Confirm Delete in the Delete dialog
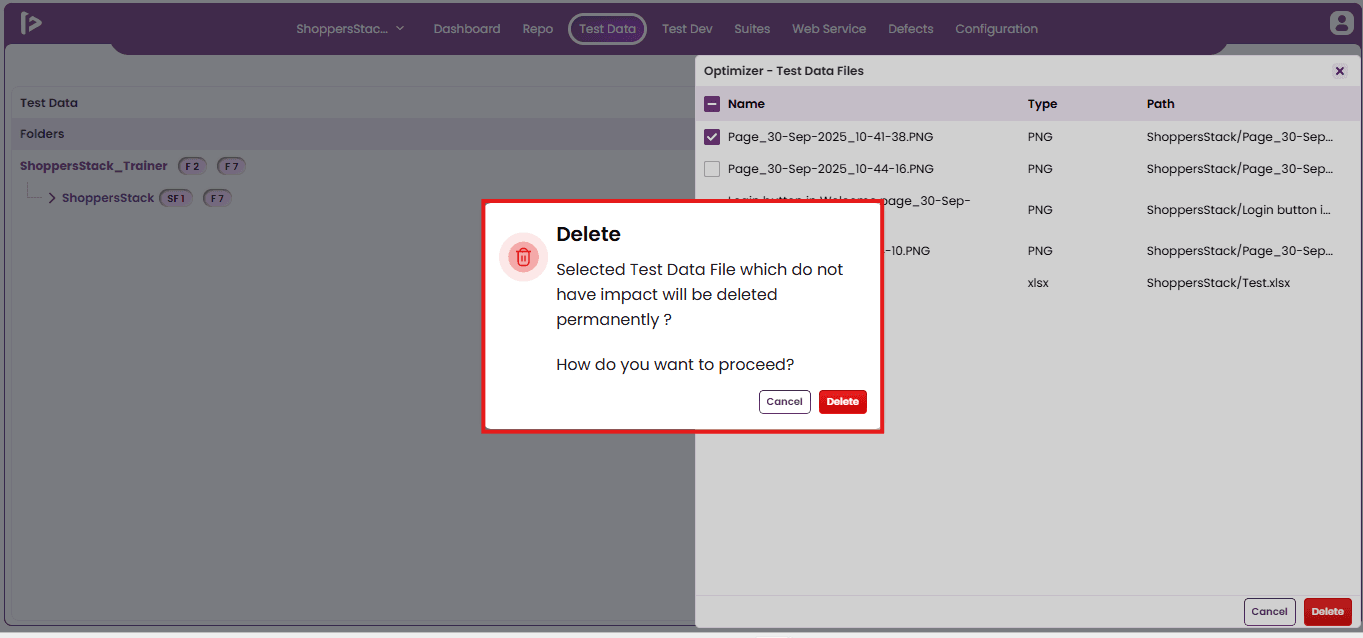Image resolution: width=1363 pixels, height=638 pixels. click(843, 402)
